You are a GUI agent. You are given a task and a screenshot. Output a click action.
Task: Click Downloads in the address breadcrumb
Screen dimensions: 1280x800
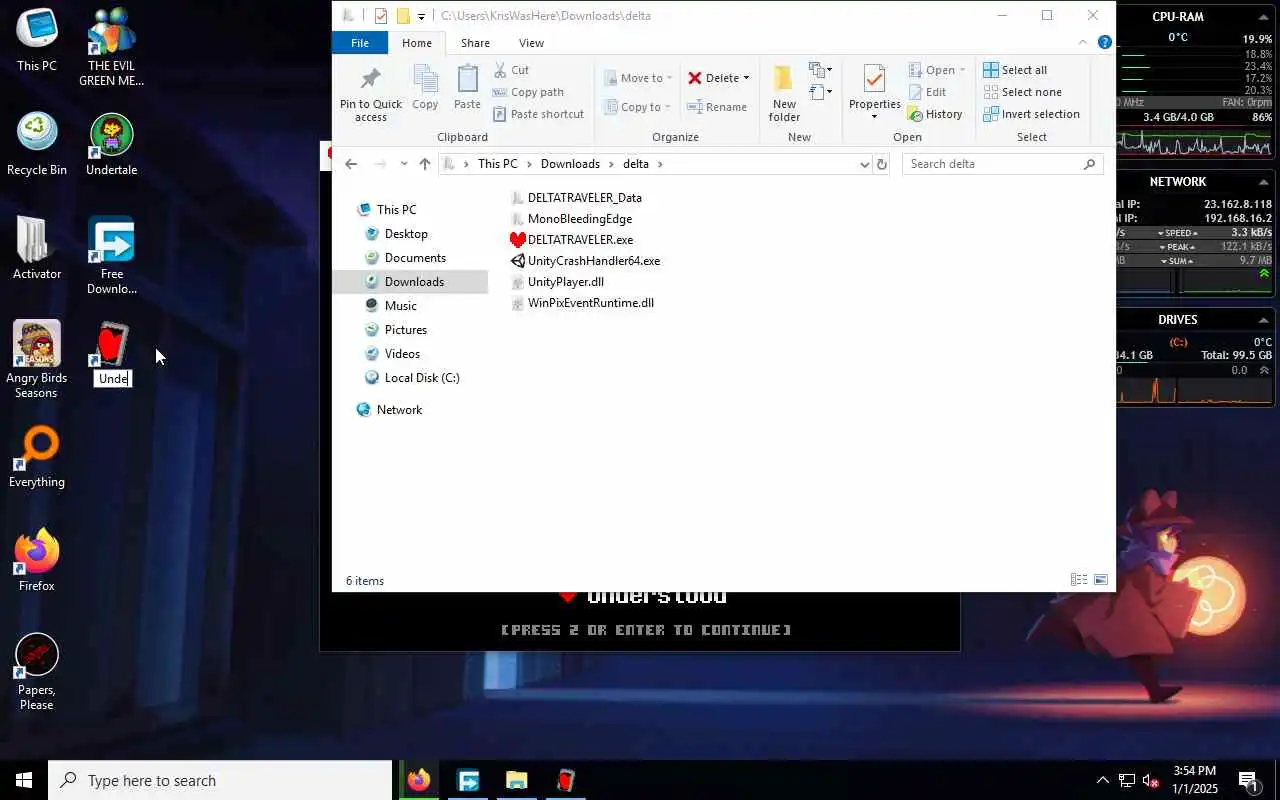(570, 164)
